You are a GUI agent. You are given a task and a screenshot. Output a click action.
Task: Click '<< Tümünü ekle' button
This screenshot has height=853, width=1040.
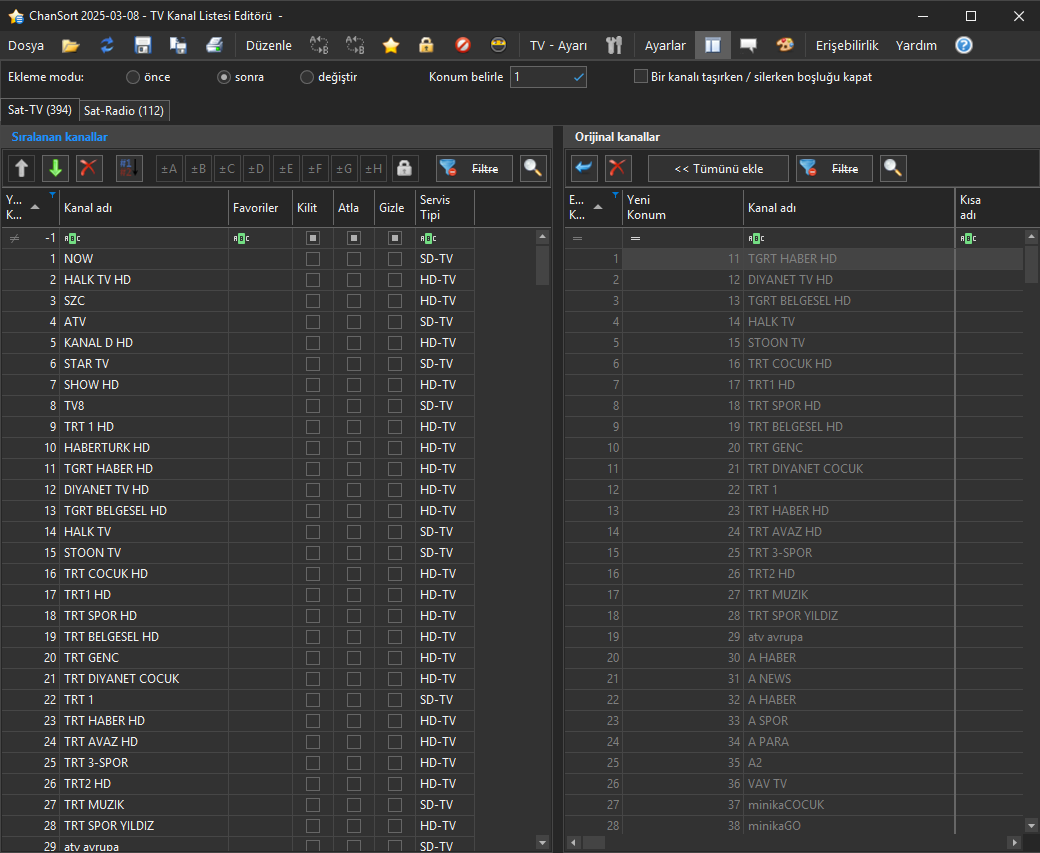click(718, 168)
